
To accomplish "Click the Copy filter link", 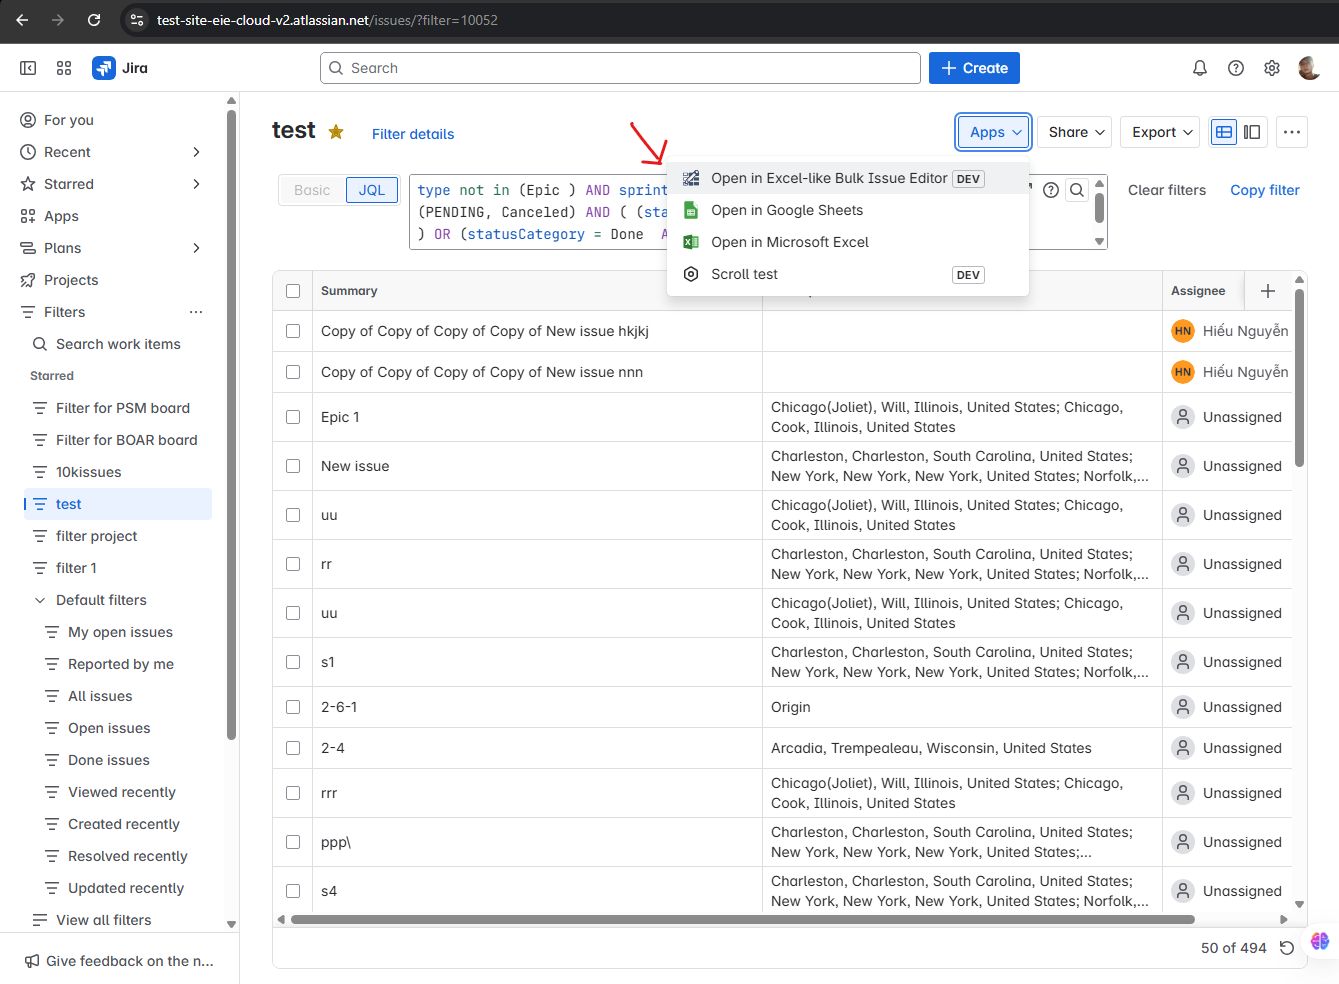I will pyautogui.click(x=1264, y=189).
